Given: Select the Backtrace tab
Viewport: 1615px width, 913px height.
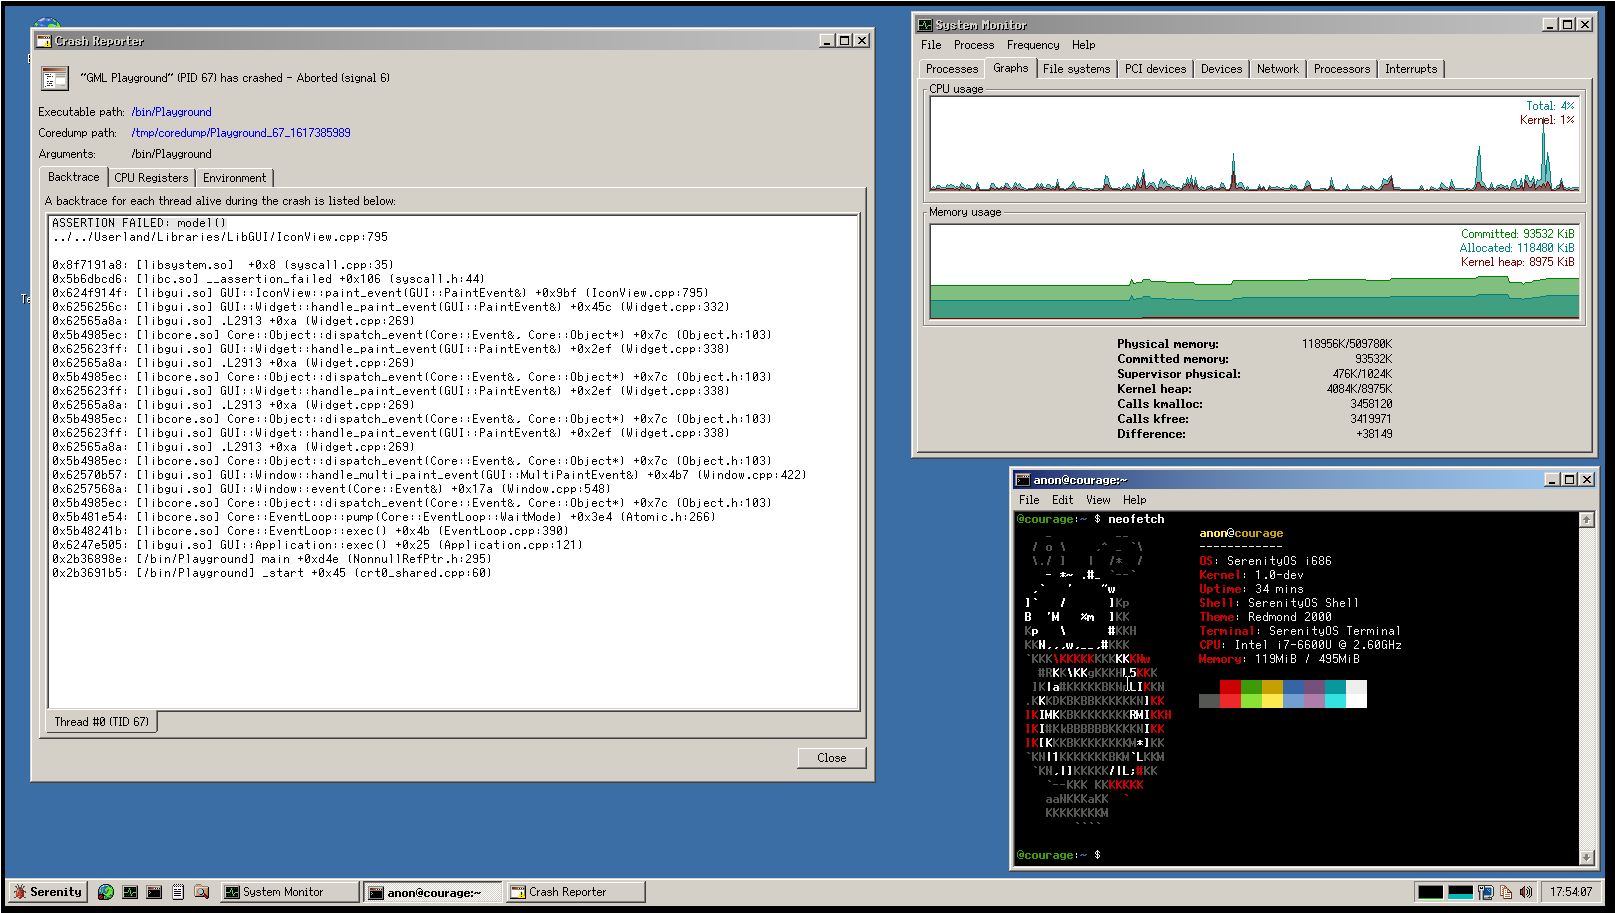Looking at the screenshot, I should coord(74,177).
